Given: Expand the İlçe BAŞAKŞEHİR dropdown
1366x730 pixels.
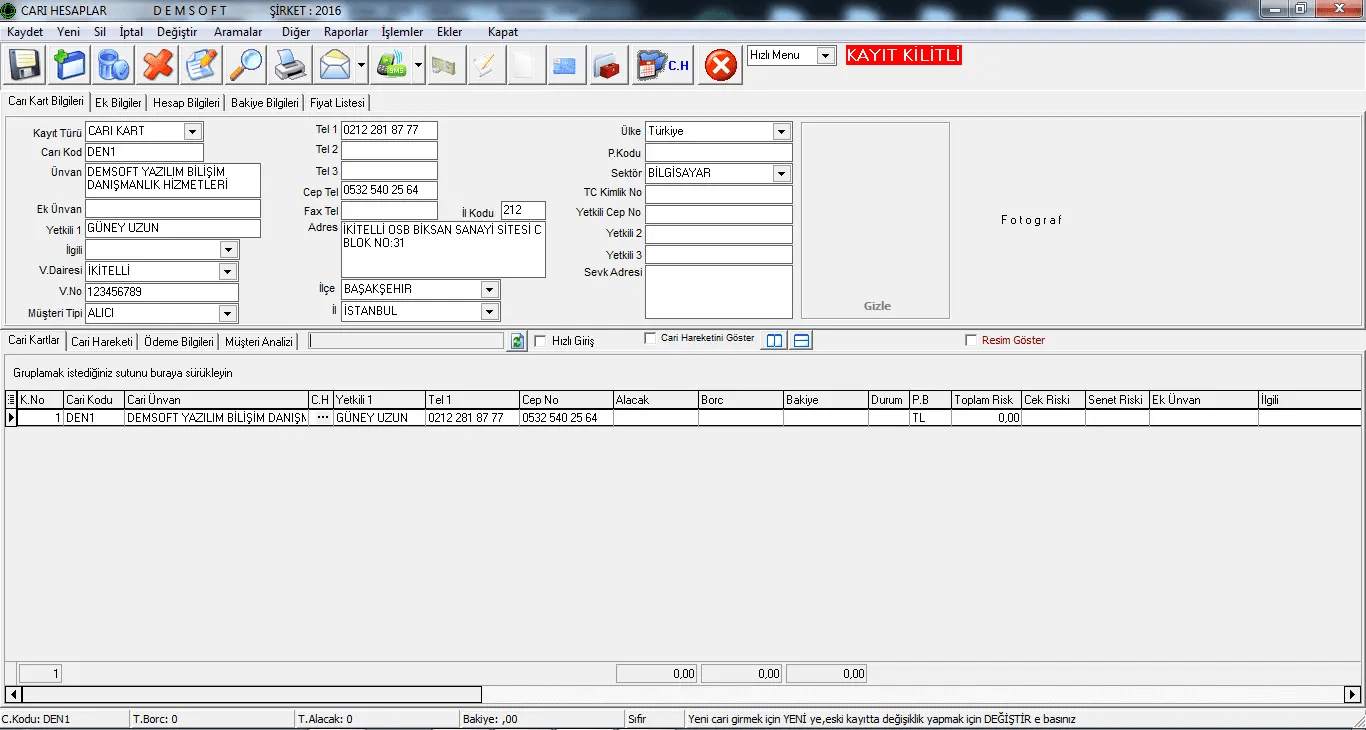Looking at the screenshot, I should (489, 289).
